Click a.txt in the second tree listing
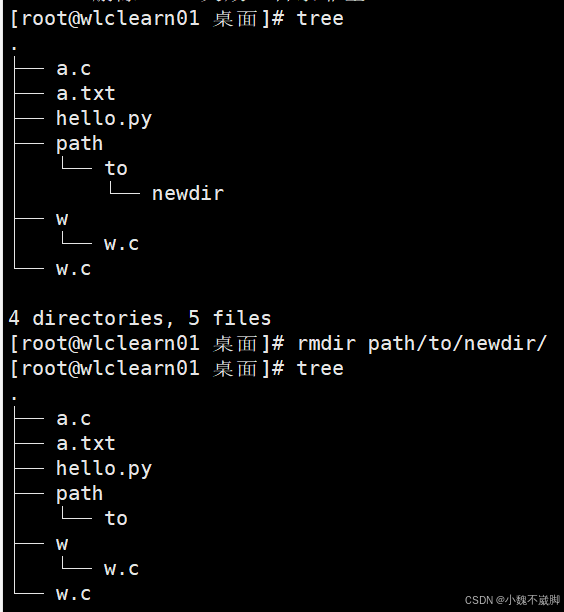564x612 pixels. coord(86,444)
